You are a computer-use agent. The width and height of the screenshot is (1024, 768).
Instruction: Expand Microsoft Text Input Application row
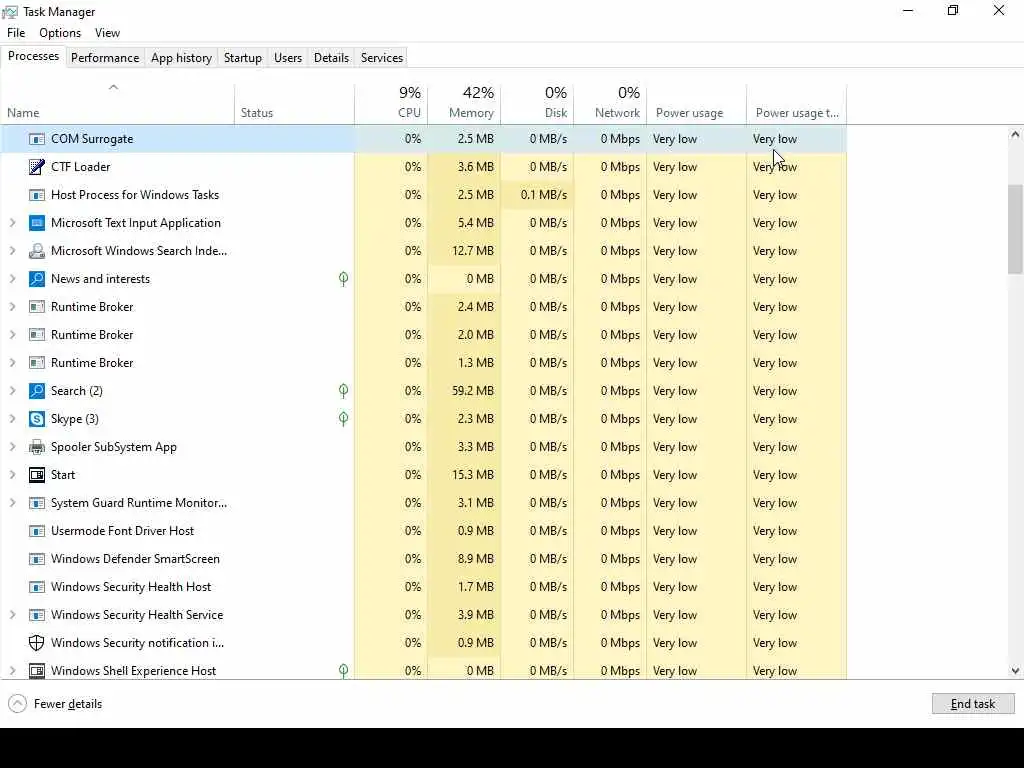pyautogui.click(x=12, y=223)
